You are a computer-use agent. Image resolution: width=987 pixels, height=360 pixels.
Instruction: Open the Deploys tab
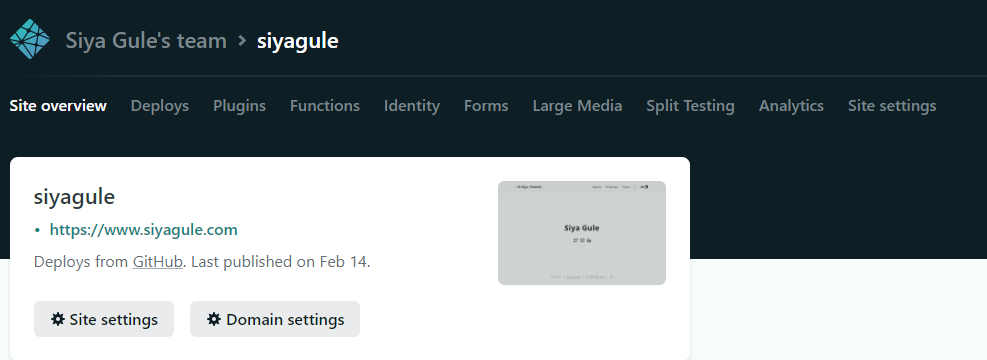pos(160,106)
